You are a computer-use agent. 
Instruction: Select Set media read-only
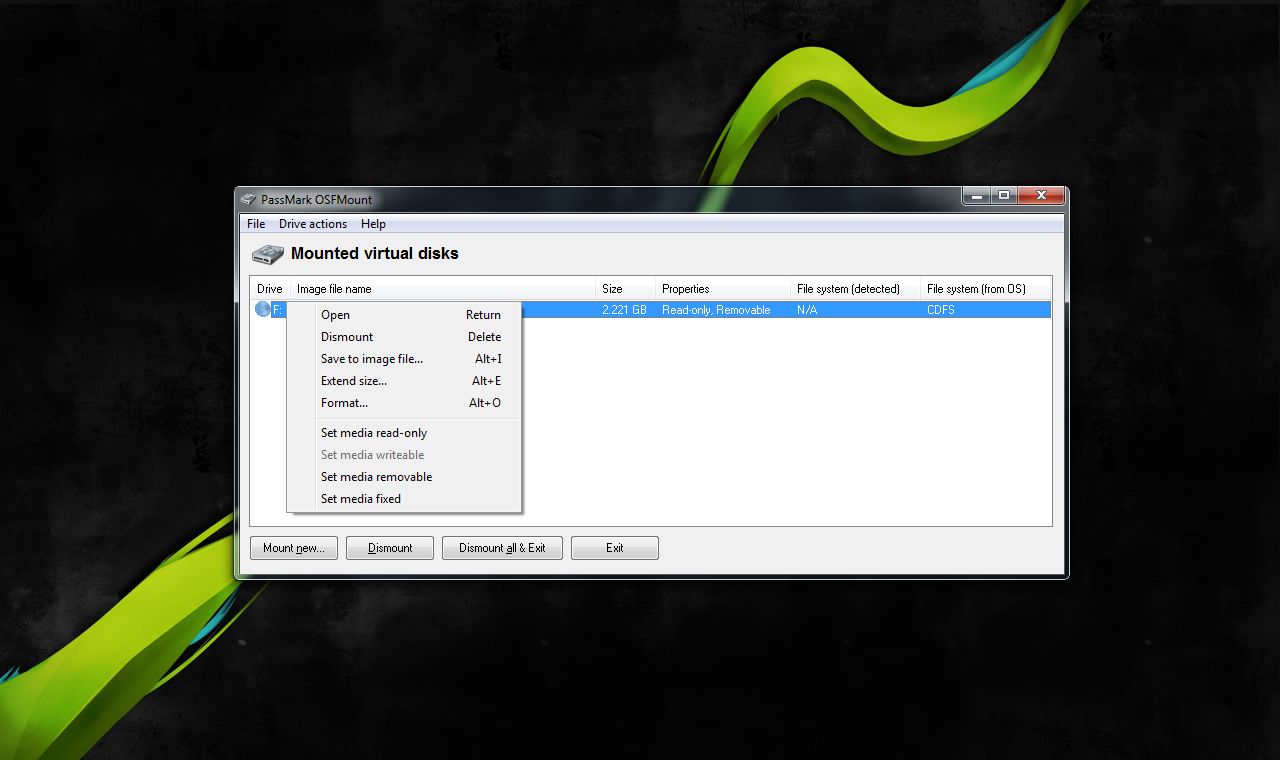404,433
